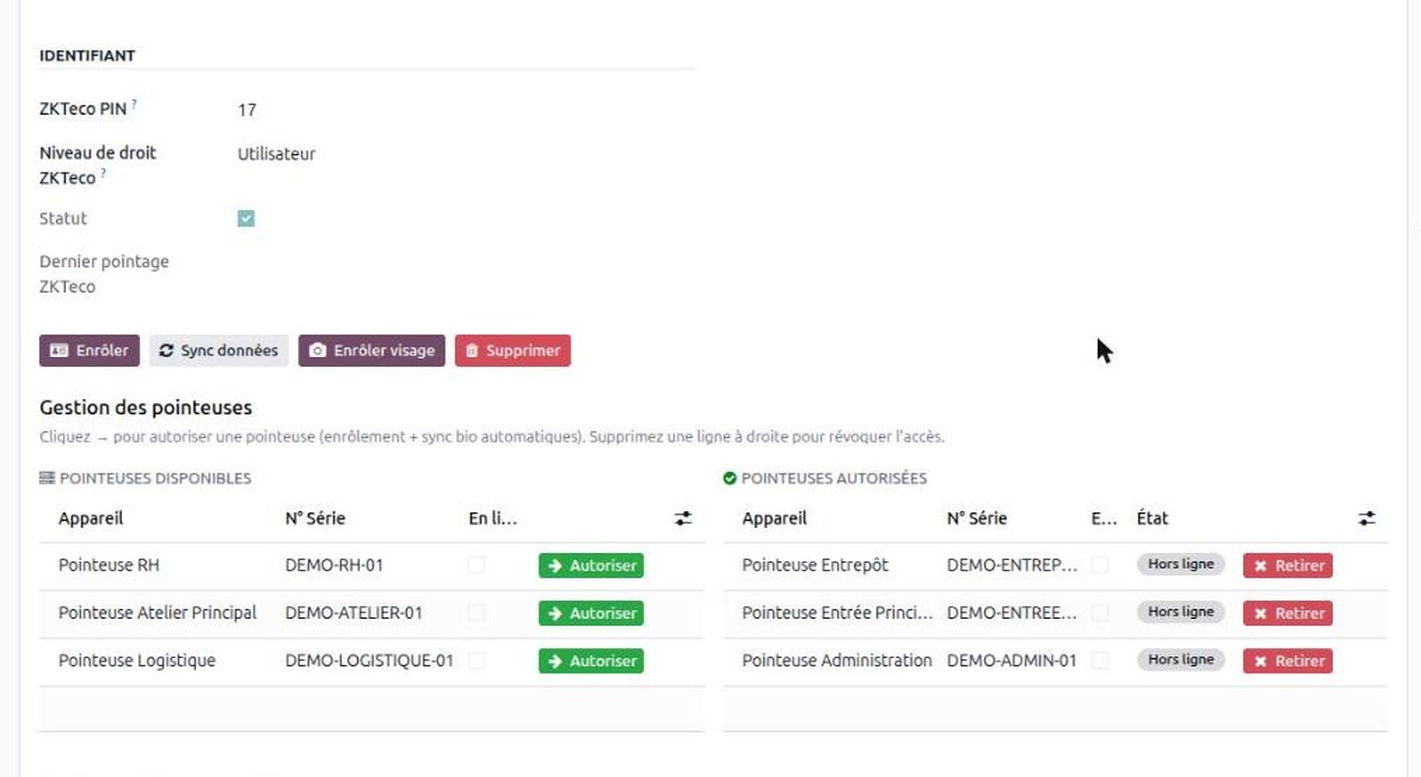
Task: Toggle the Statut checkbox
Action: 246,218
